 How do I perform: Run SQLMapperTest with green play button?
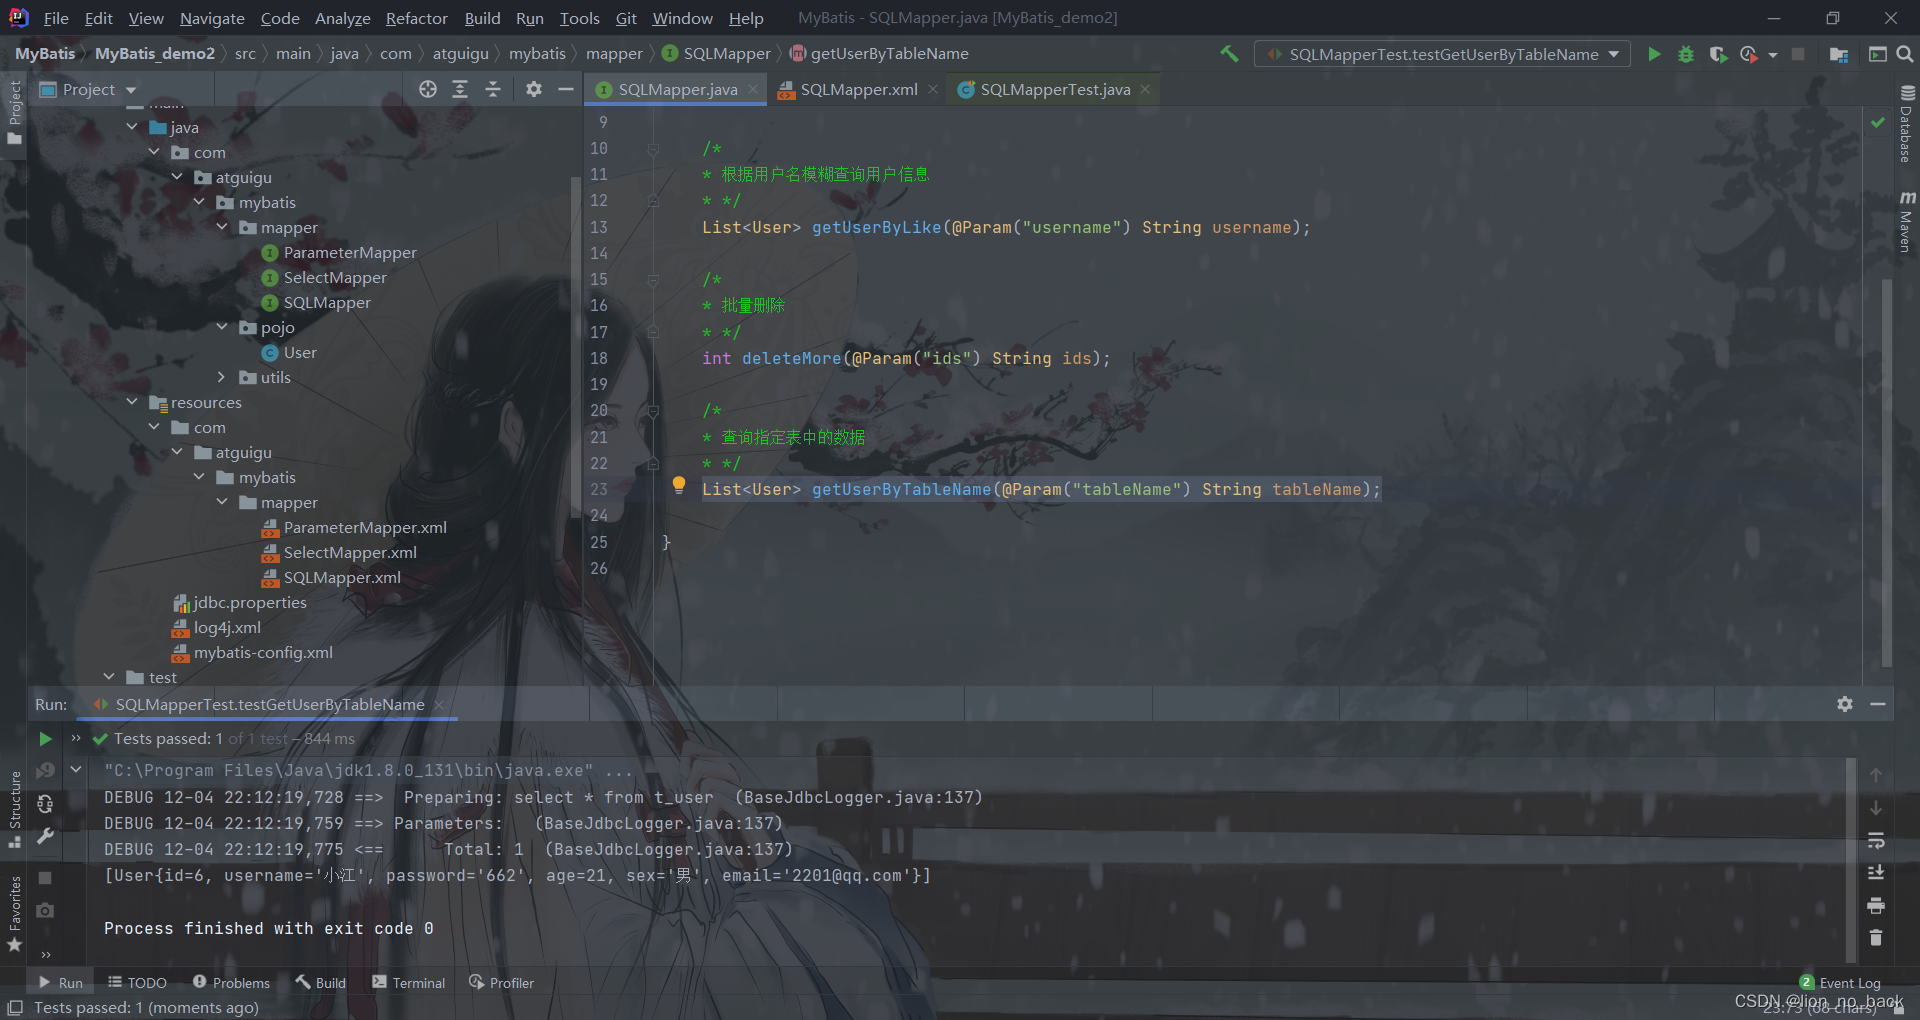point(1654,54)
